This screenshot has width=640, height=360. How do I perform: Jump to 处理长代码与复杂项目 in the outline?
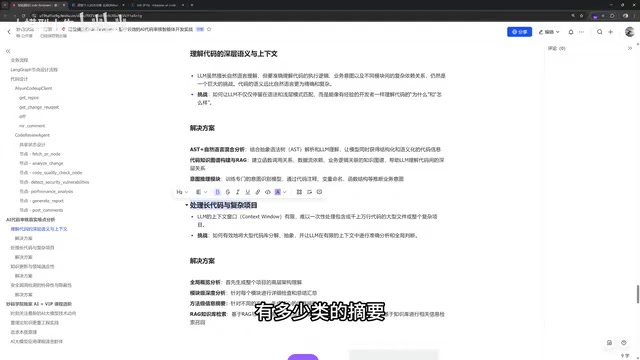(32, 248)
